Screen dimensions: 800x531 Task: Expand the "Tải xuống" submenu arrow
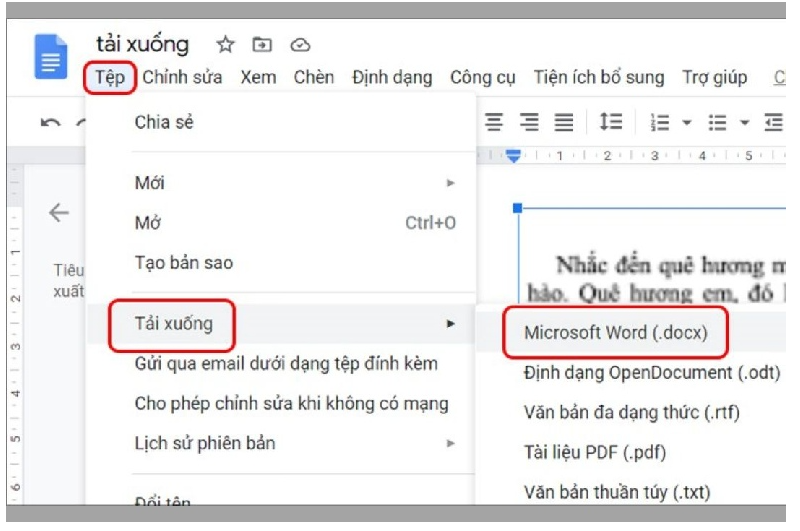click(x=450, y=323)
